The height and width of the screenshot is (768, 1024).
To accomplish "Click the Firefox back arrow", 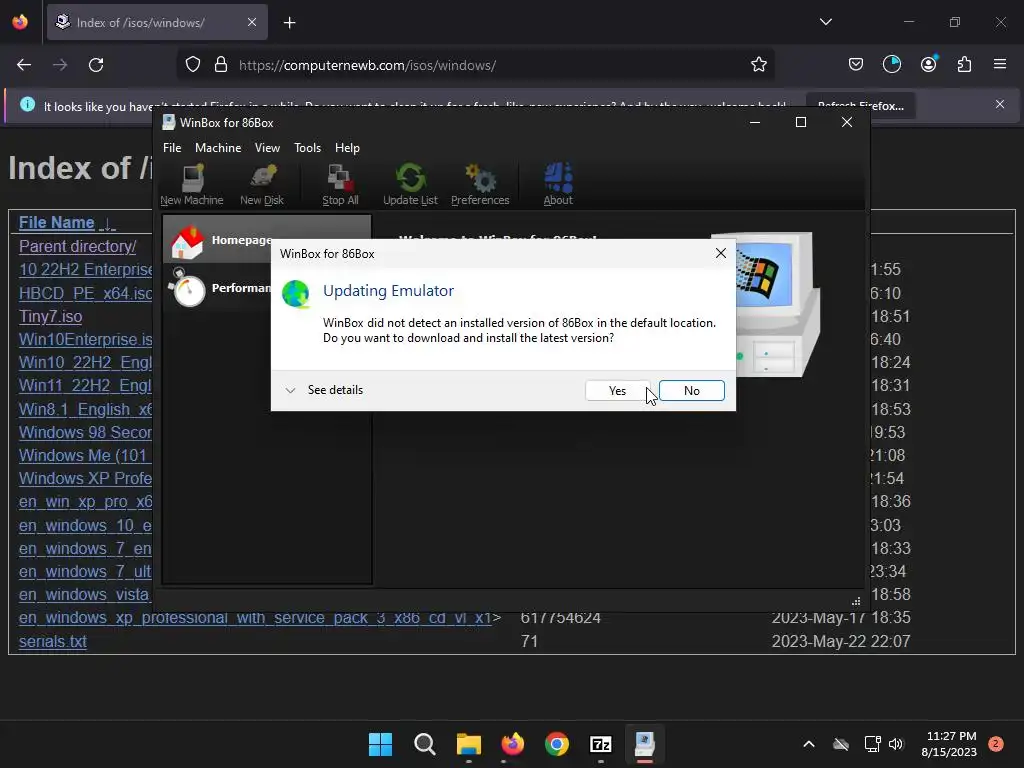I will pyautogui.click(x=24, y=65).
